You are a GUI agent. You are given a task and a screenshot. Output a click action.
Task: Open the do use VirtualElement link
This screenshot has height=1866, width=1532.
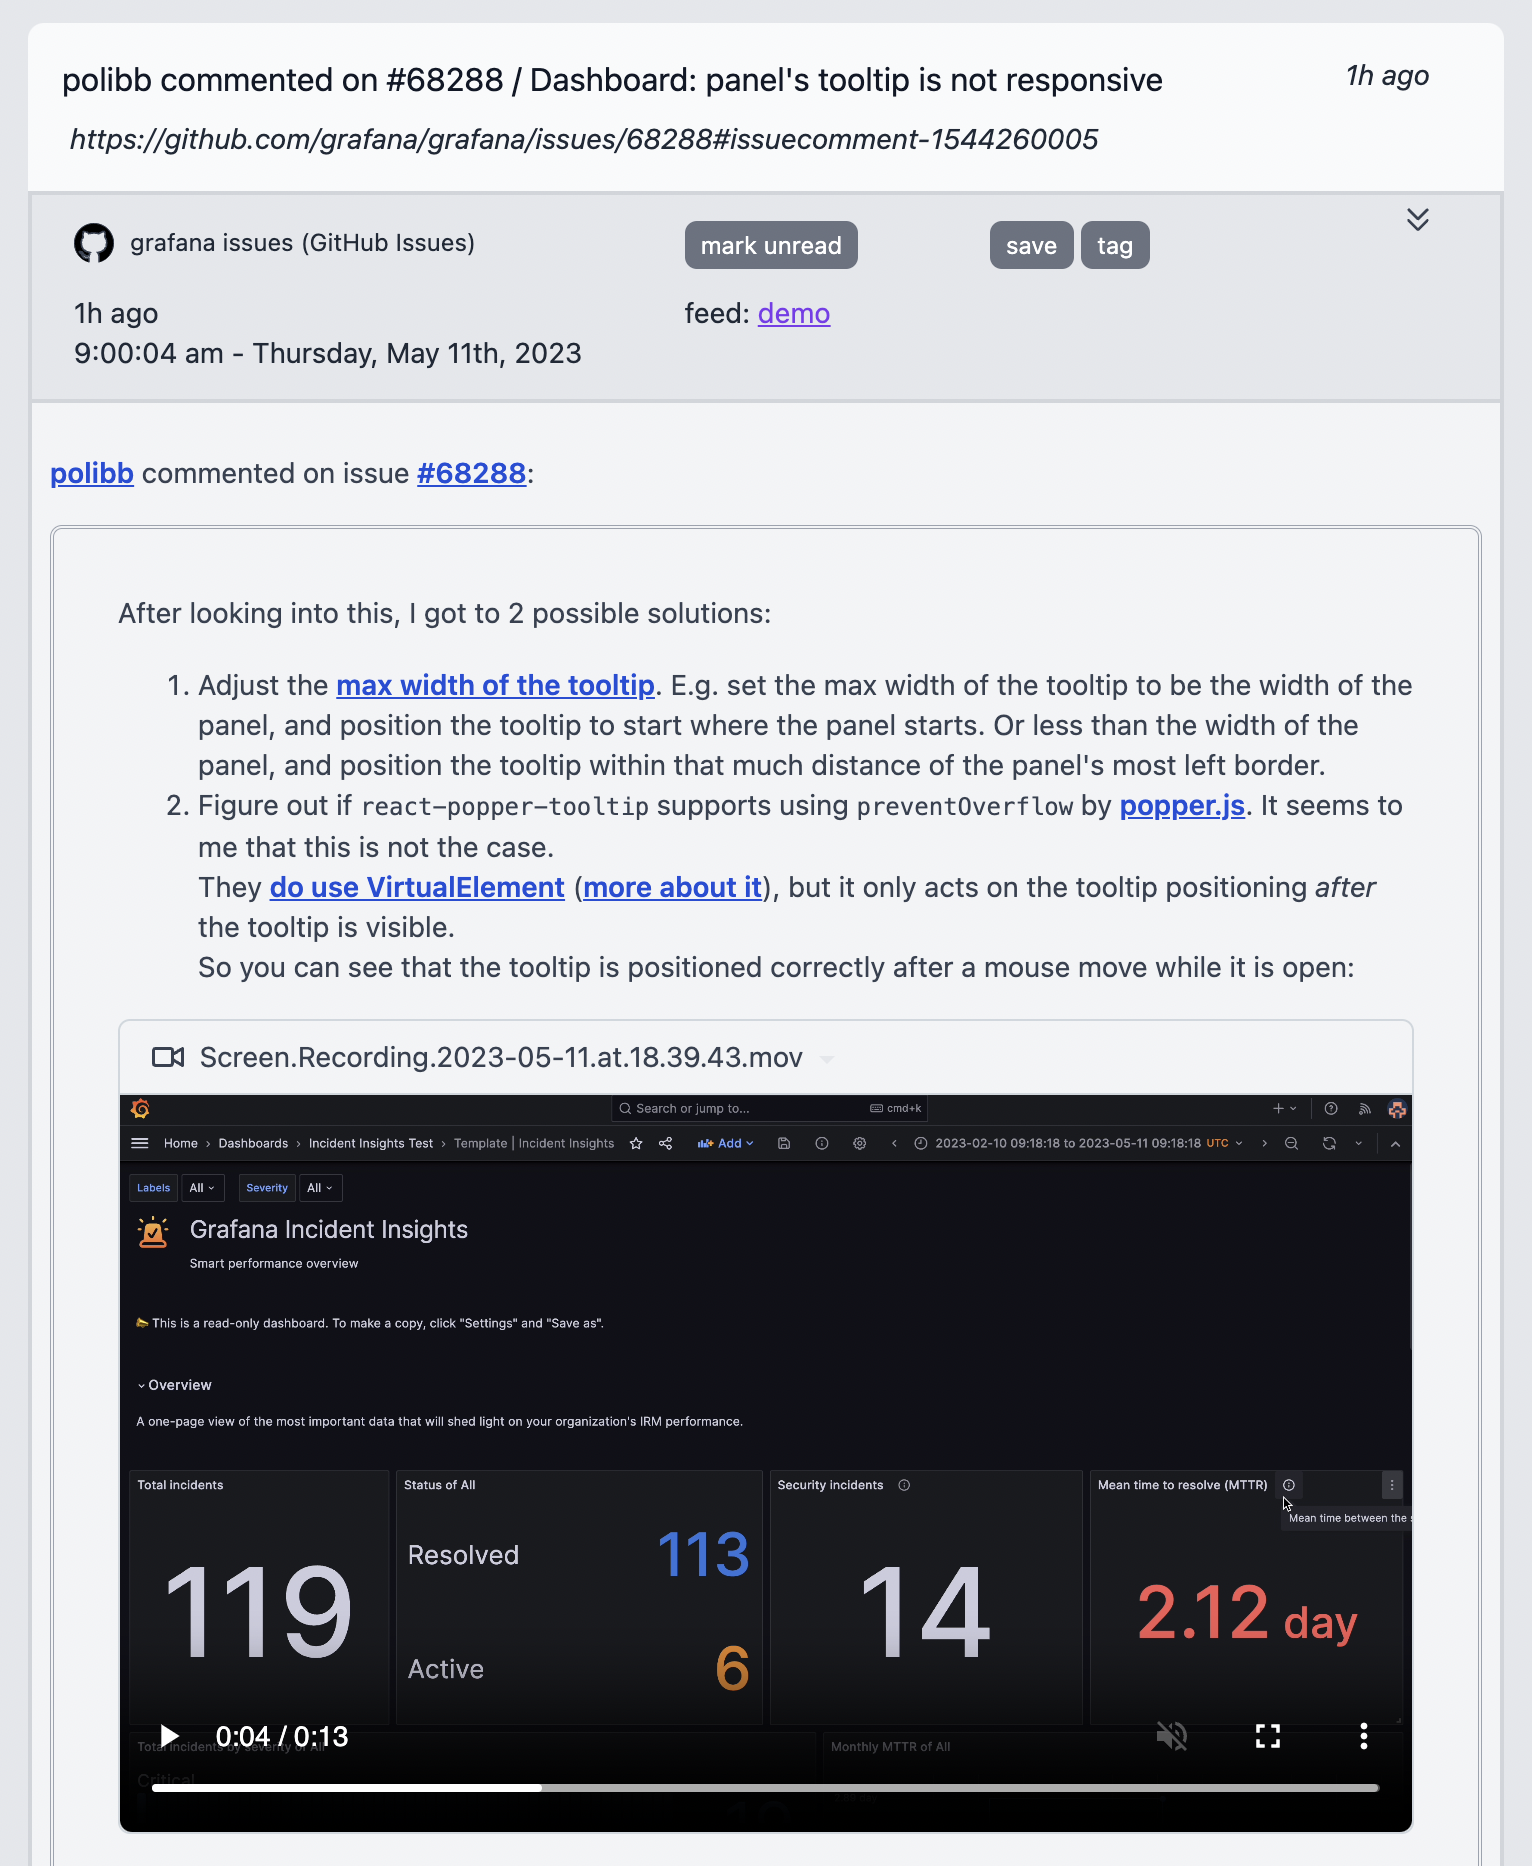click(417, 887)
